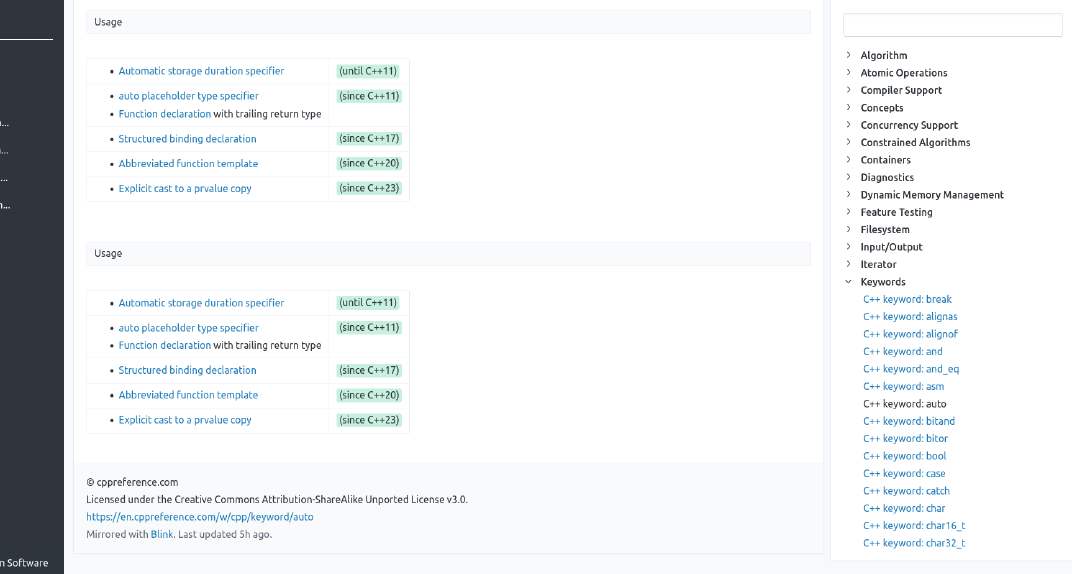Image resolution: width=1072 pixels, height=574 pixels.
Task: Select Concurrency Support in the sidebar
Action: tap(908, 125)
